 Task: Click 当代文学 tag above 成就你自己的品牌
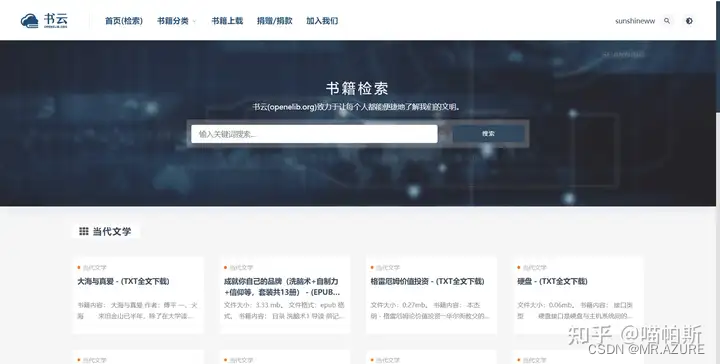pyautogui.click(x=241, y=268)
